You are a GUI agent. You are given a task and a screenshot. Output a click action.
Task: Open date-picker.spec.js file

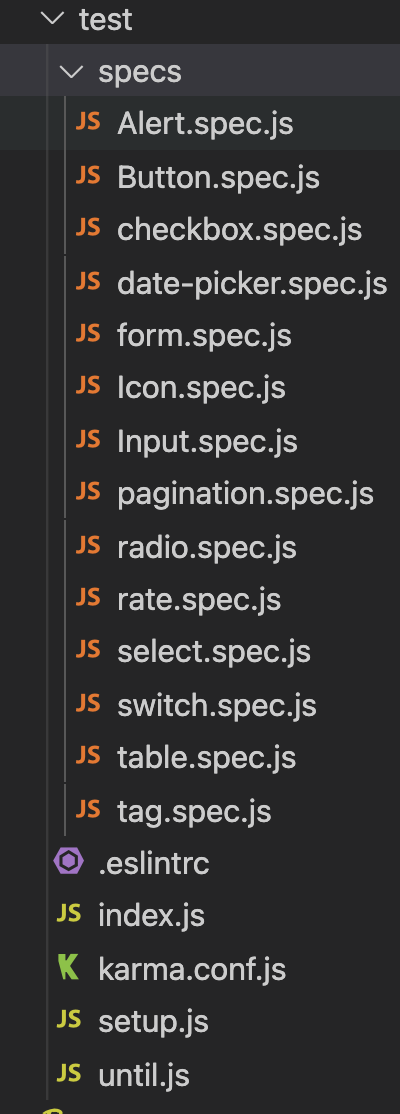coord(252,283)
